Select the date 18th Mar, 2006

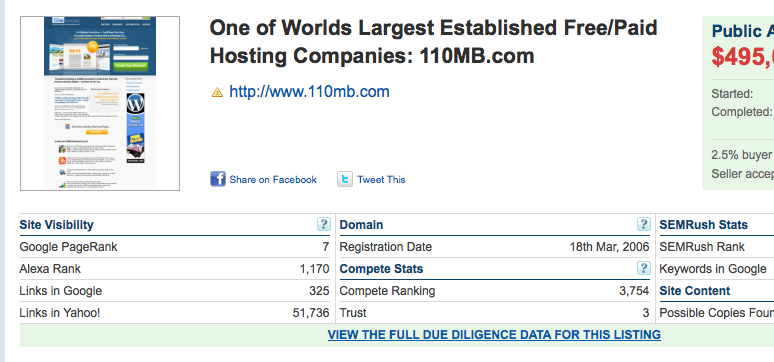(x=610, y=247)
